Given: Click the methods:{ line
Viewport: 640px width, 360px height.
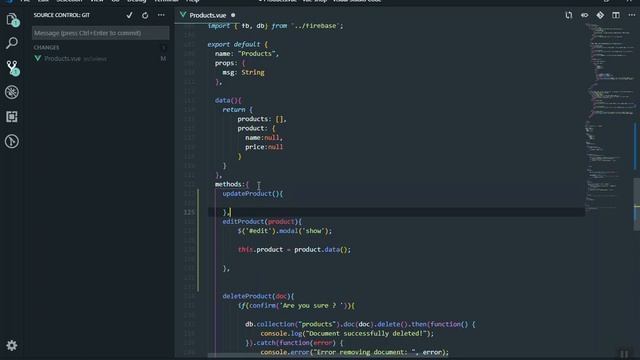Looking at the screenshot, I should 231,184.
